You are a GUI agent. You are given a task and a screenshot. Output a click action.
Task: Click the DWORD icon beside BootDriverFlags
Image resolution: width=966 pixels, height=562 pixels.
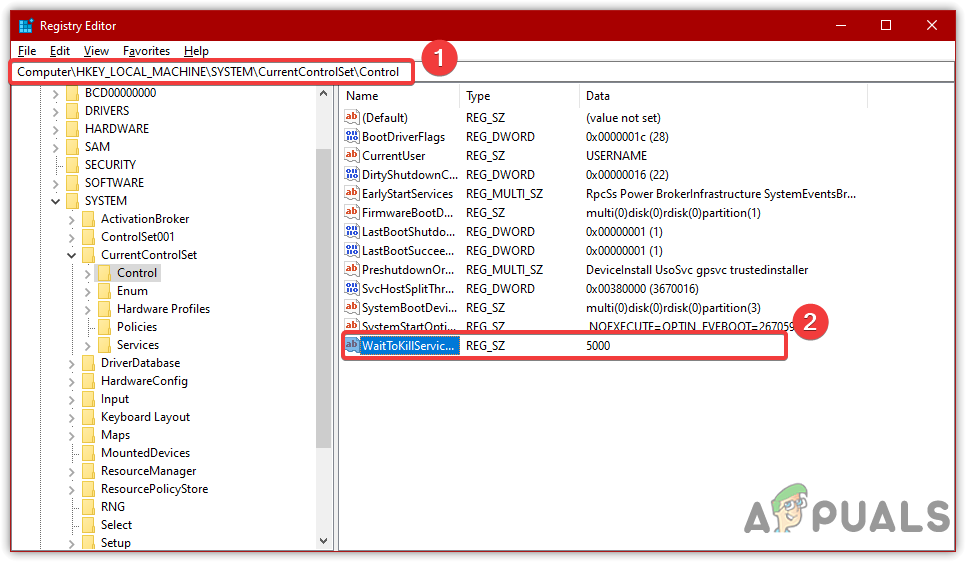352,136
